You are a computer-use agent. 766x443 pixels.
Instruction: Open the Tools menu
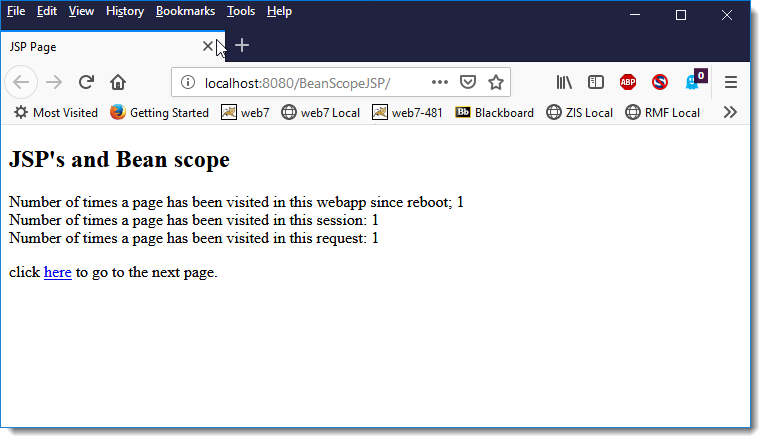[x=241, y=11]
